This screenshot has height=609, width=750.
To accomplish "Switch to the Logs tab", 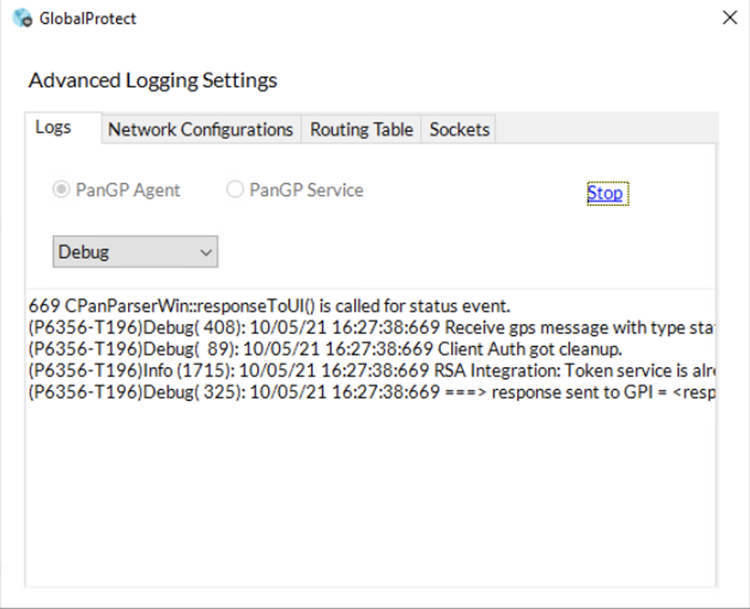I will point(53,127).
